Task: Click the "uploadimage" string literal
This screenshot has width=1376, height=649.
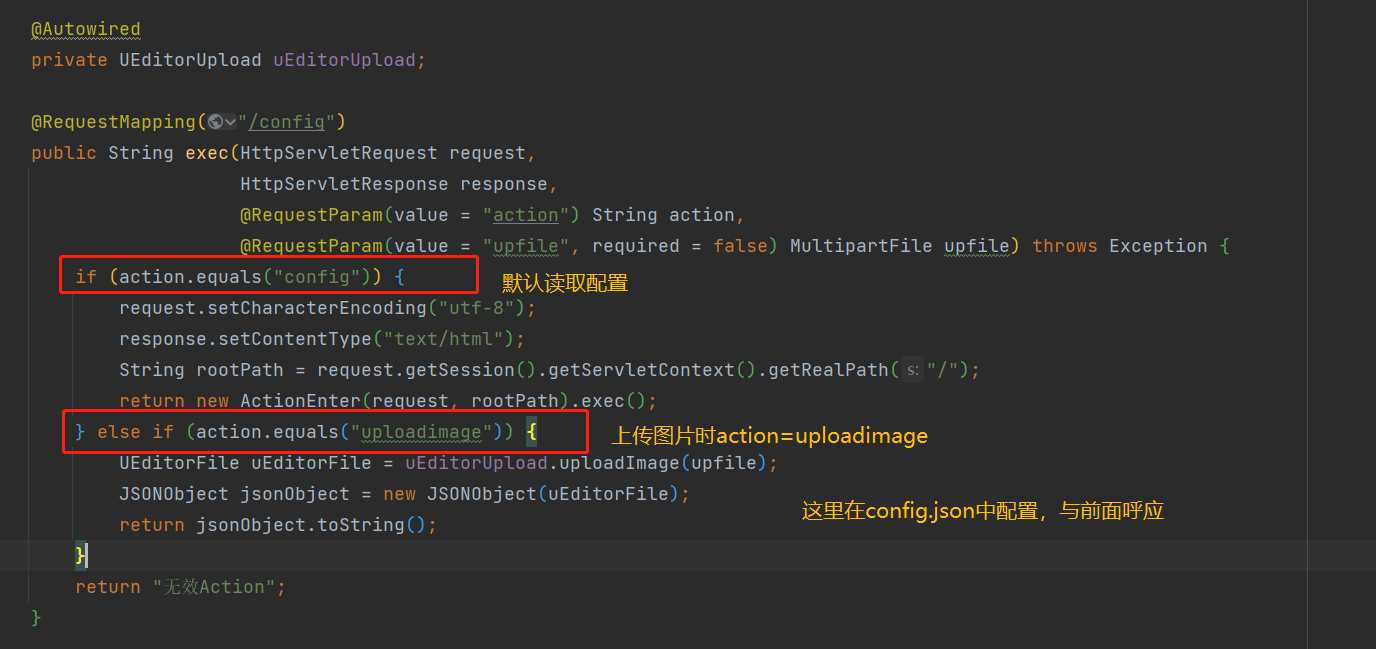Action: coord(421,432)
